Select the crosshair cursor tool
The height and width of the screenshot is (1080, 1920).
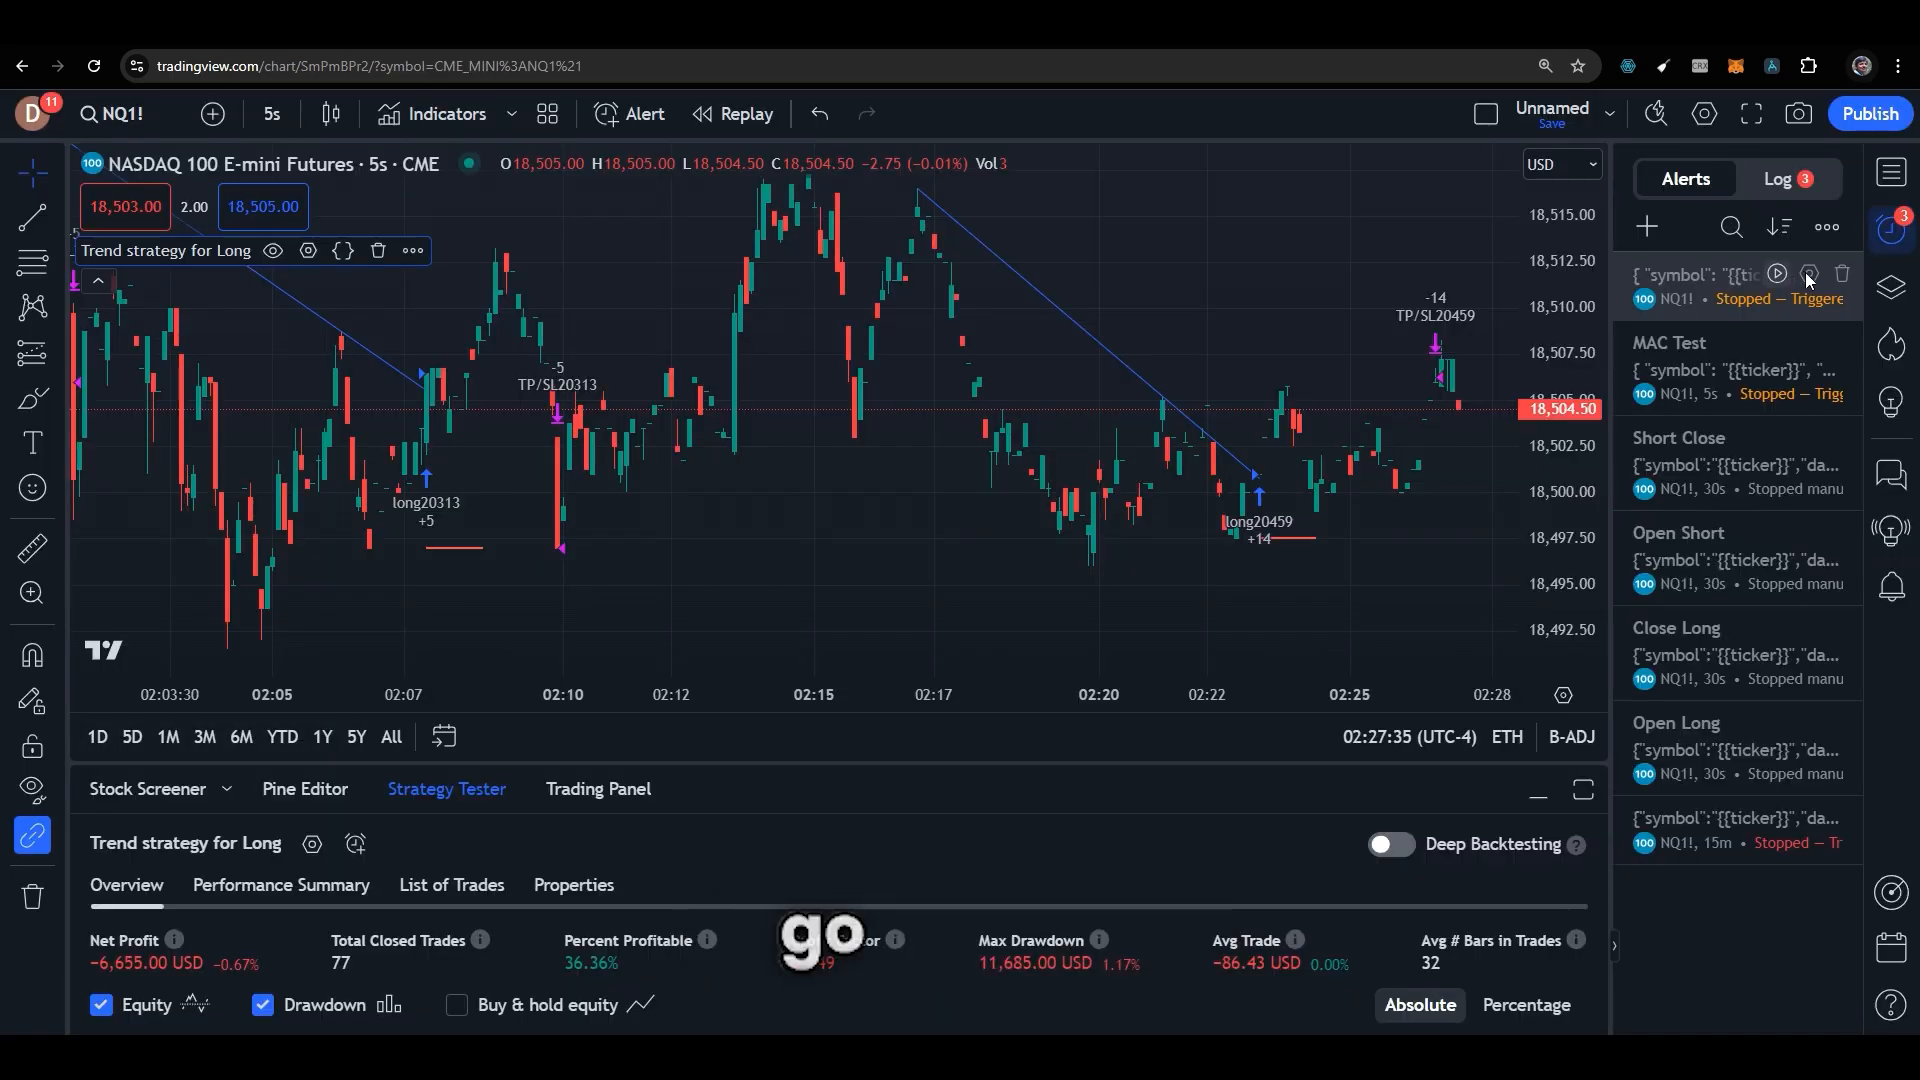click(32, 174)
